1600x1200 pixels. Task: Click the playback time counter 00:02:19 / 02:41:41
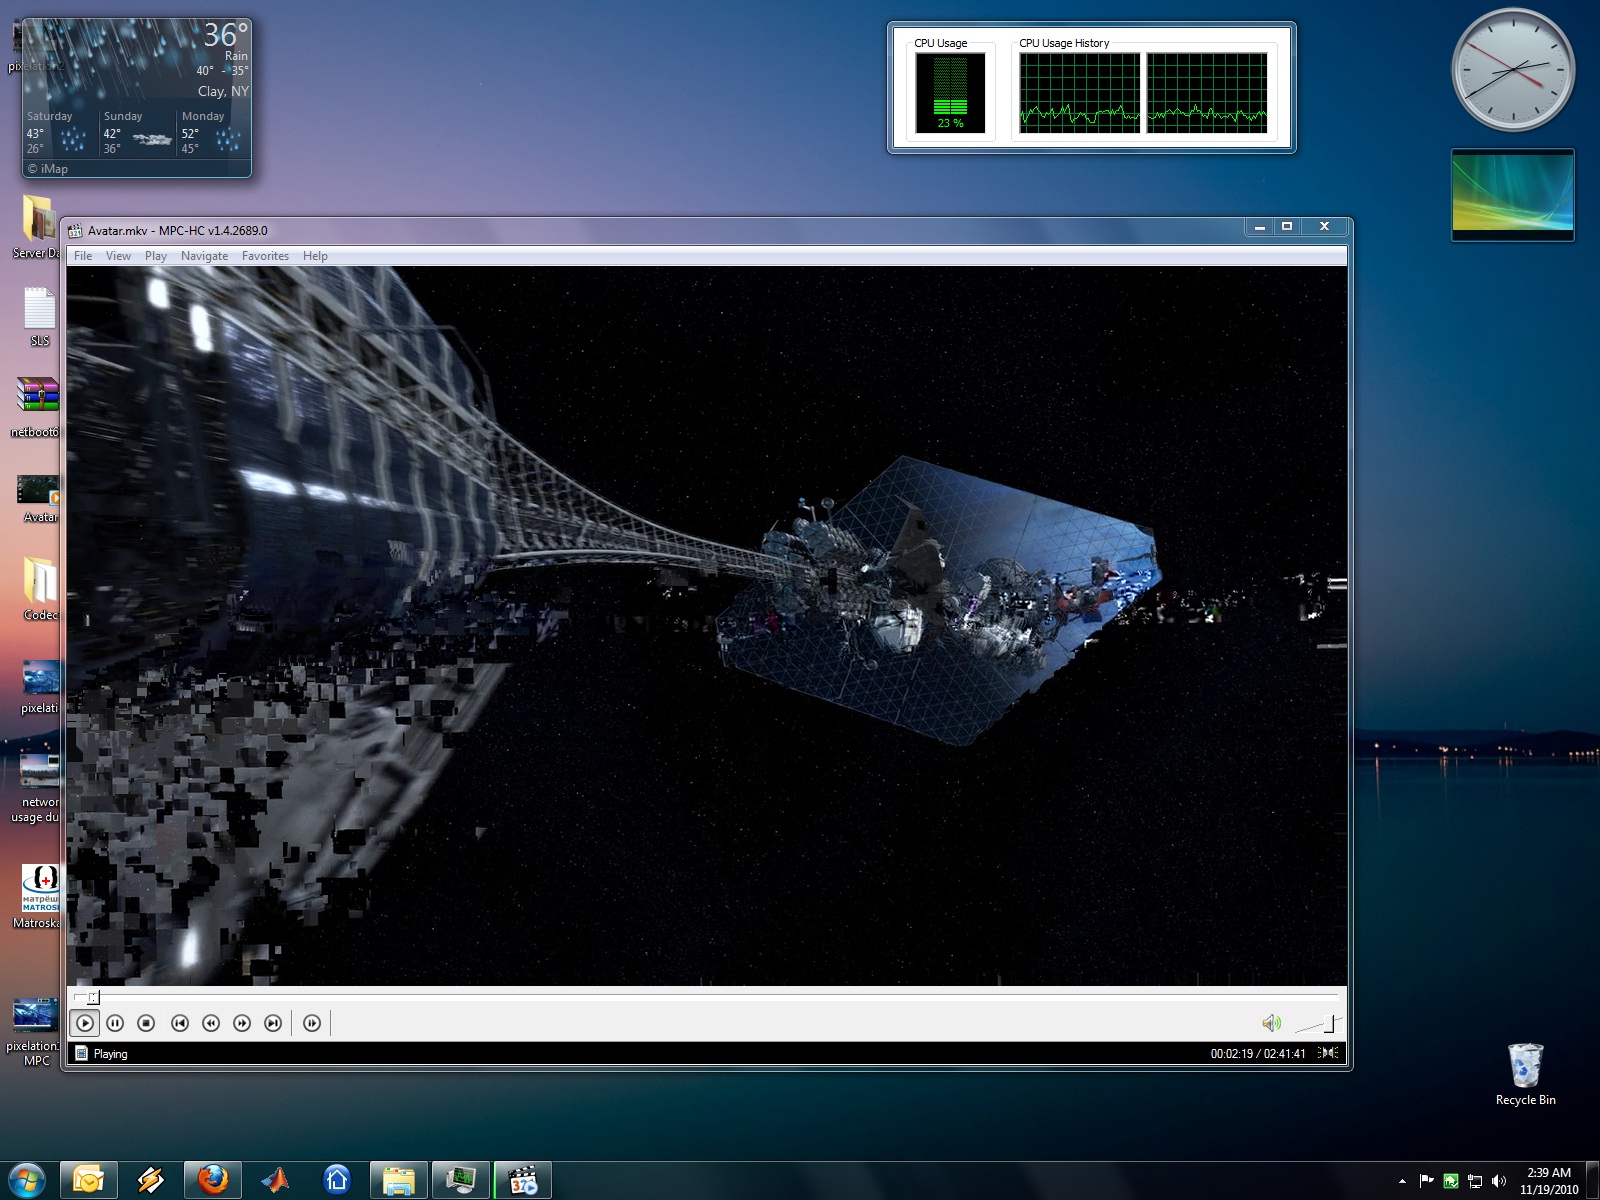pyautogui.click(x=1258, y=1054)
